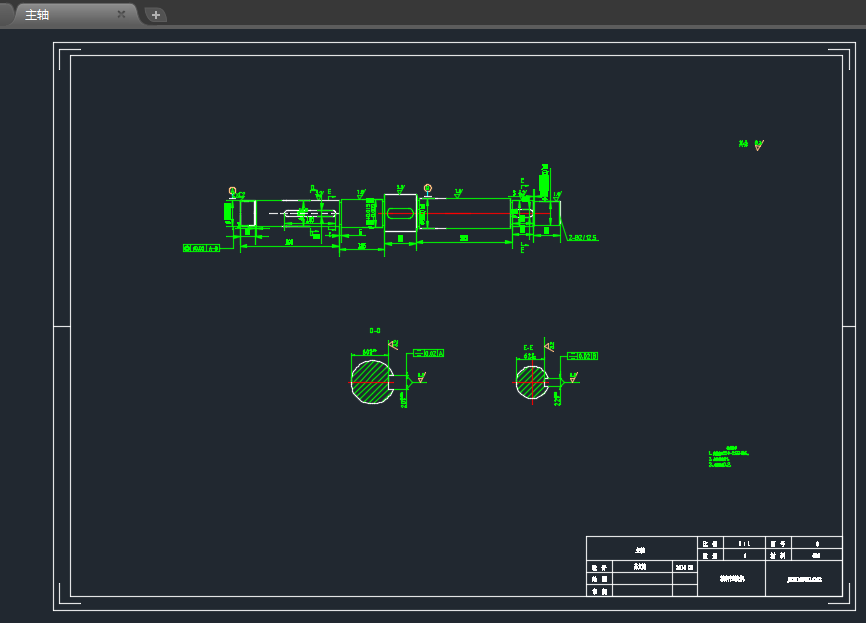866x623 pixels.
Task: Click datum marker A on shaft
Action: tap(233, 192)
